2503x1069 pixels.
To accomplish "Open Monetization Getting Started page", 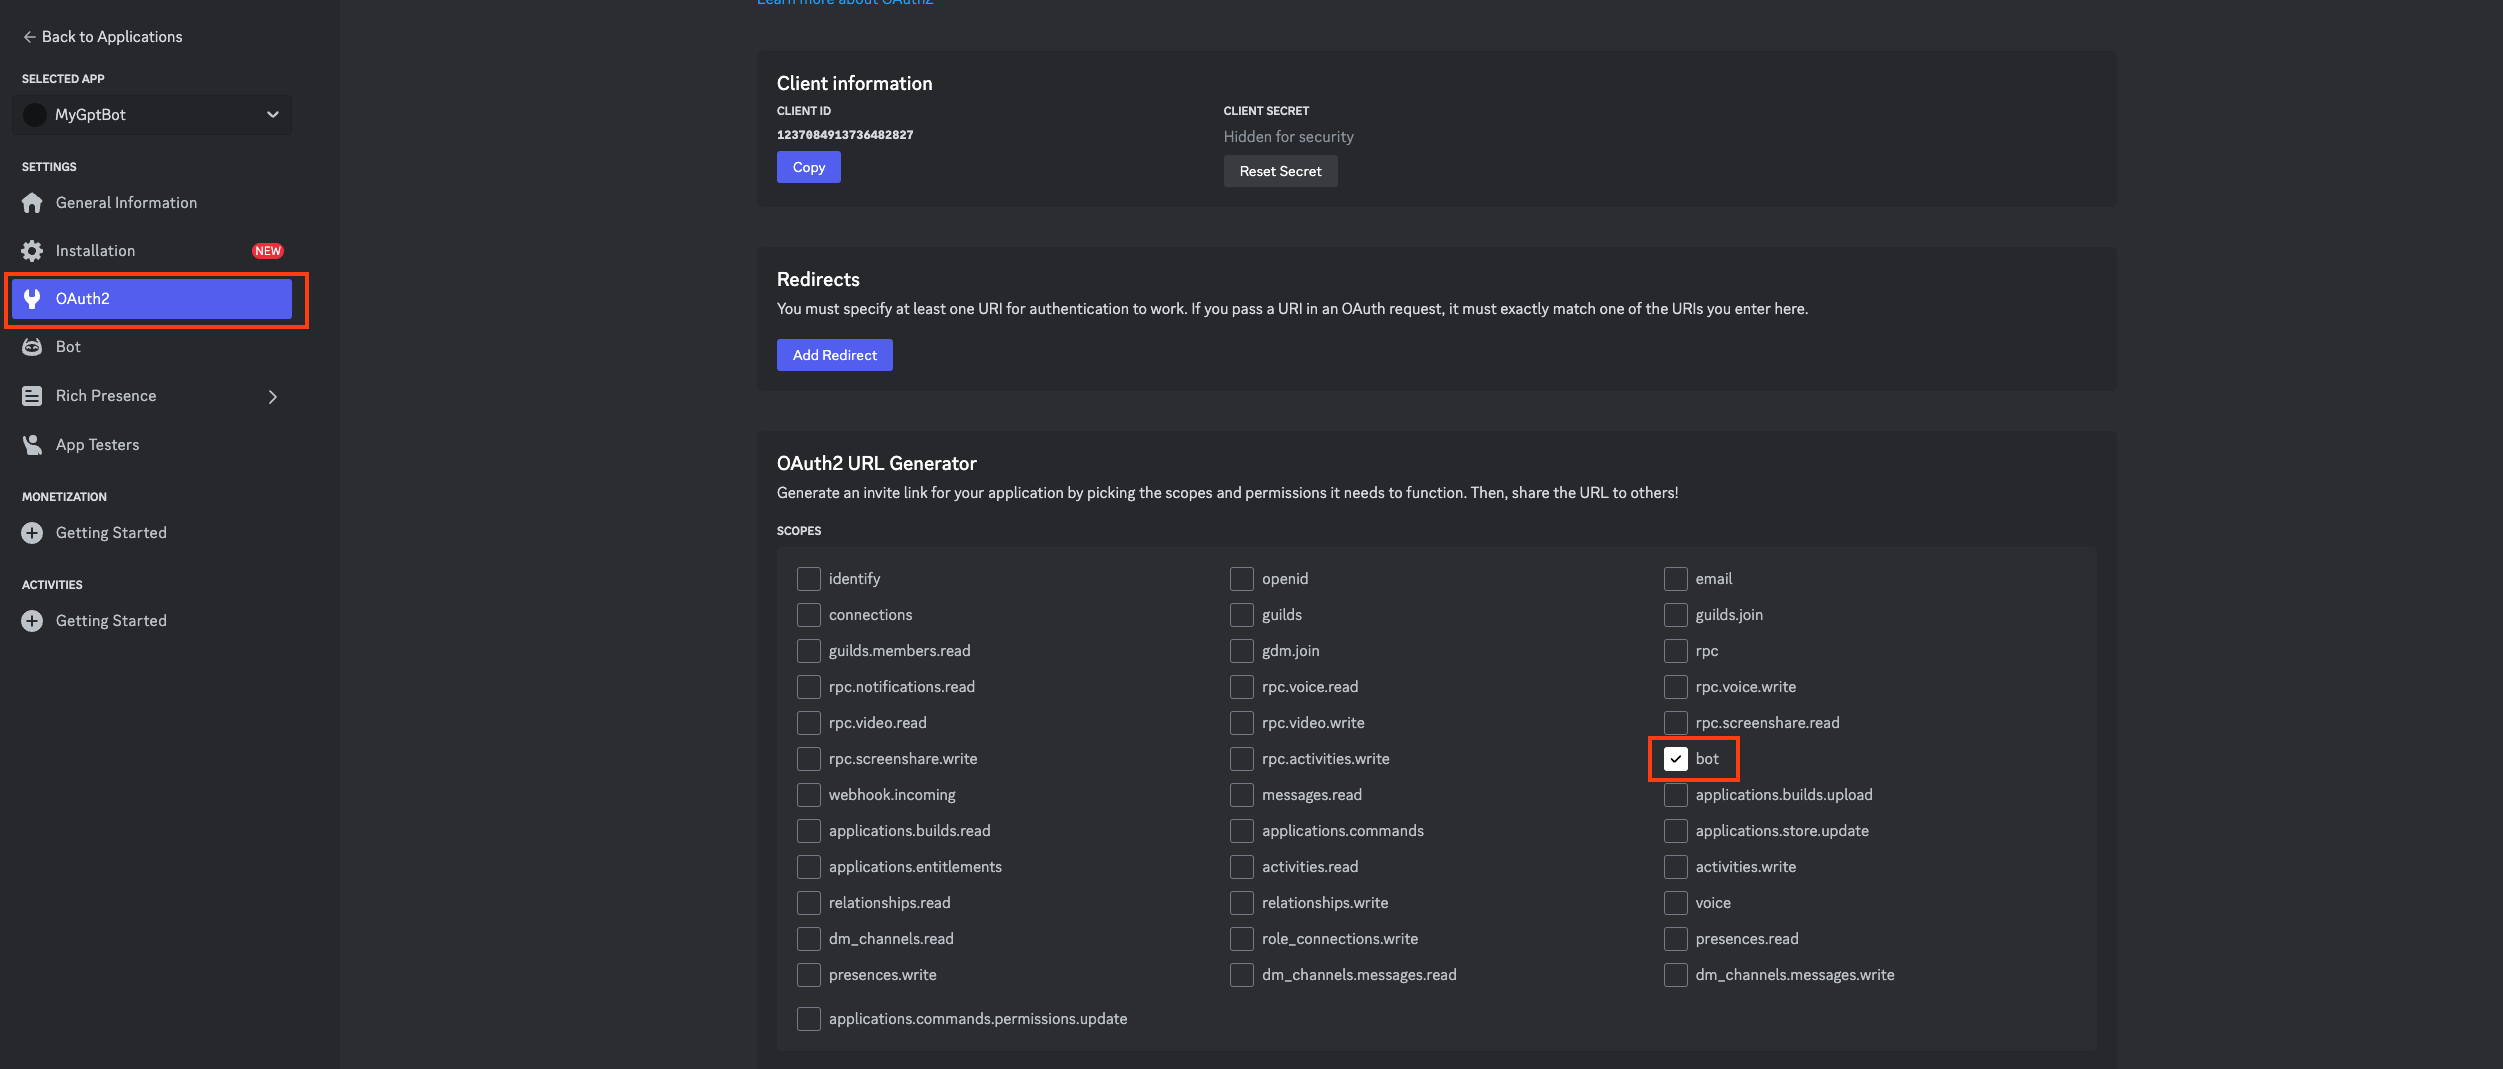I will [x=152, y=533].
